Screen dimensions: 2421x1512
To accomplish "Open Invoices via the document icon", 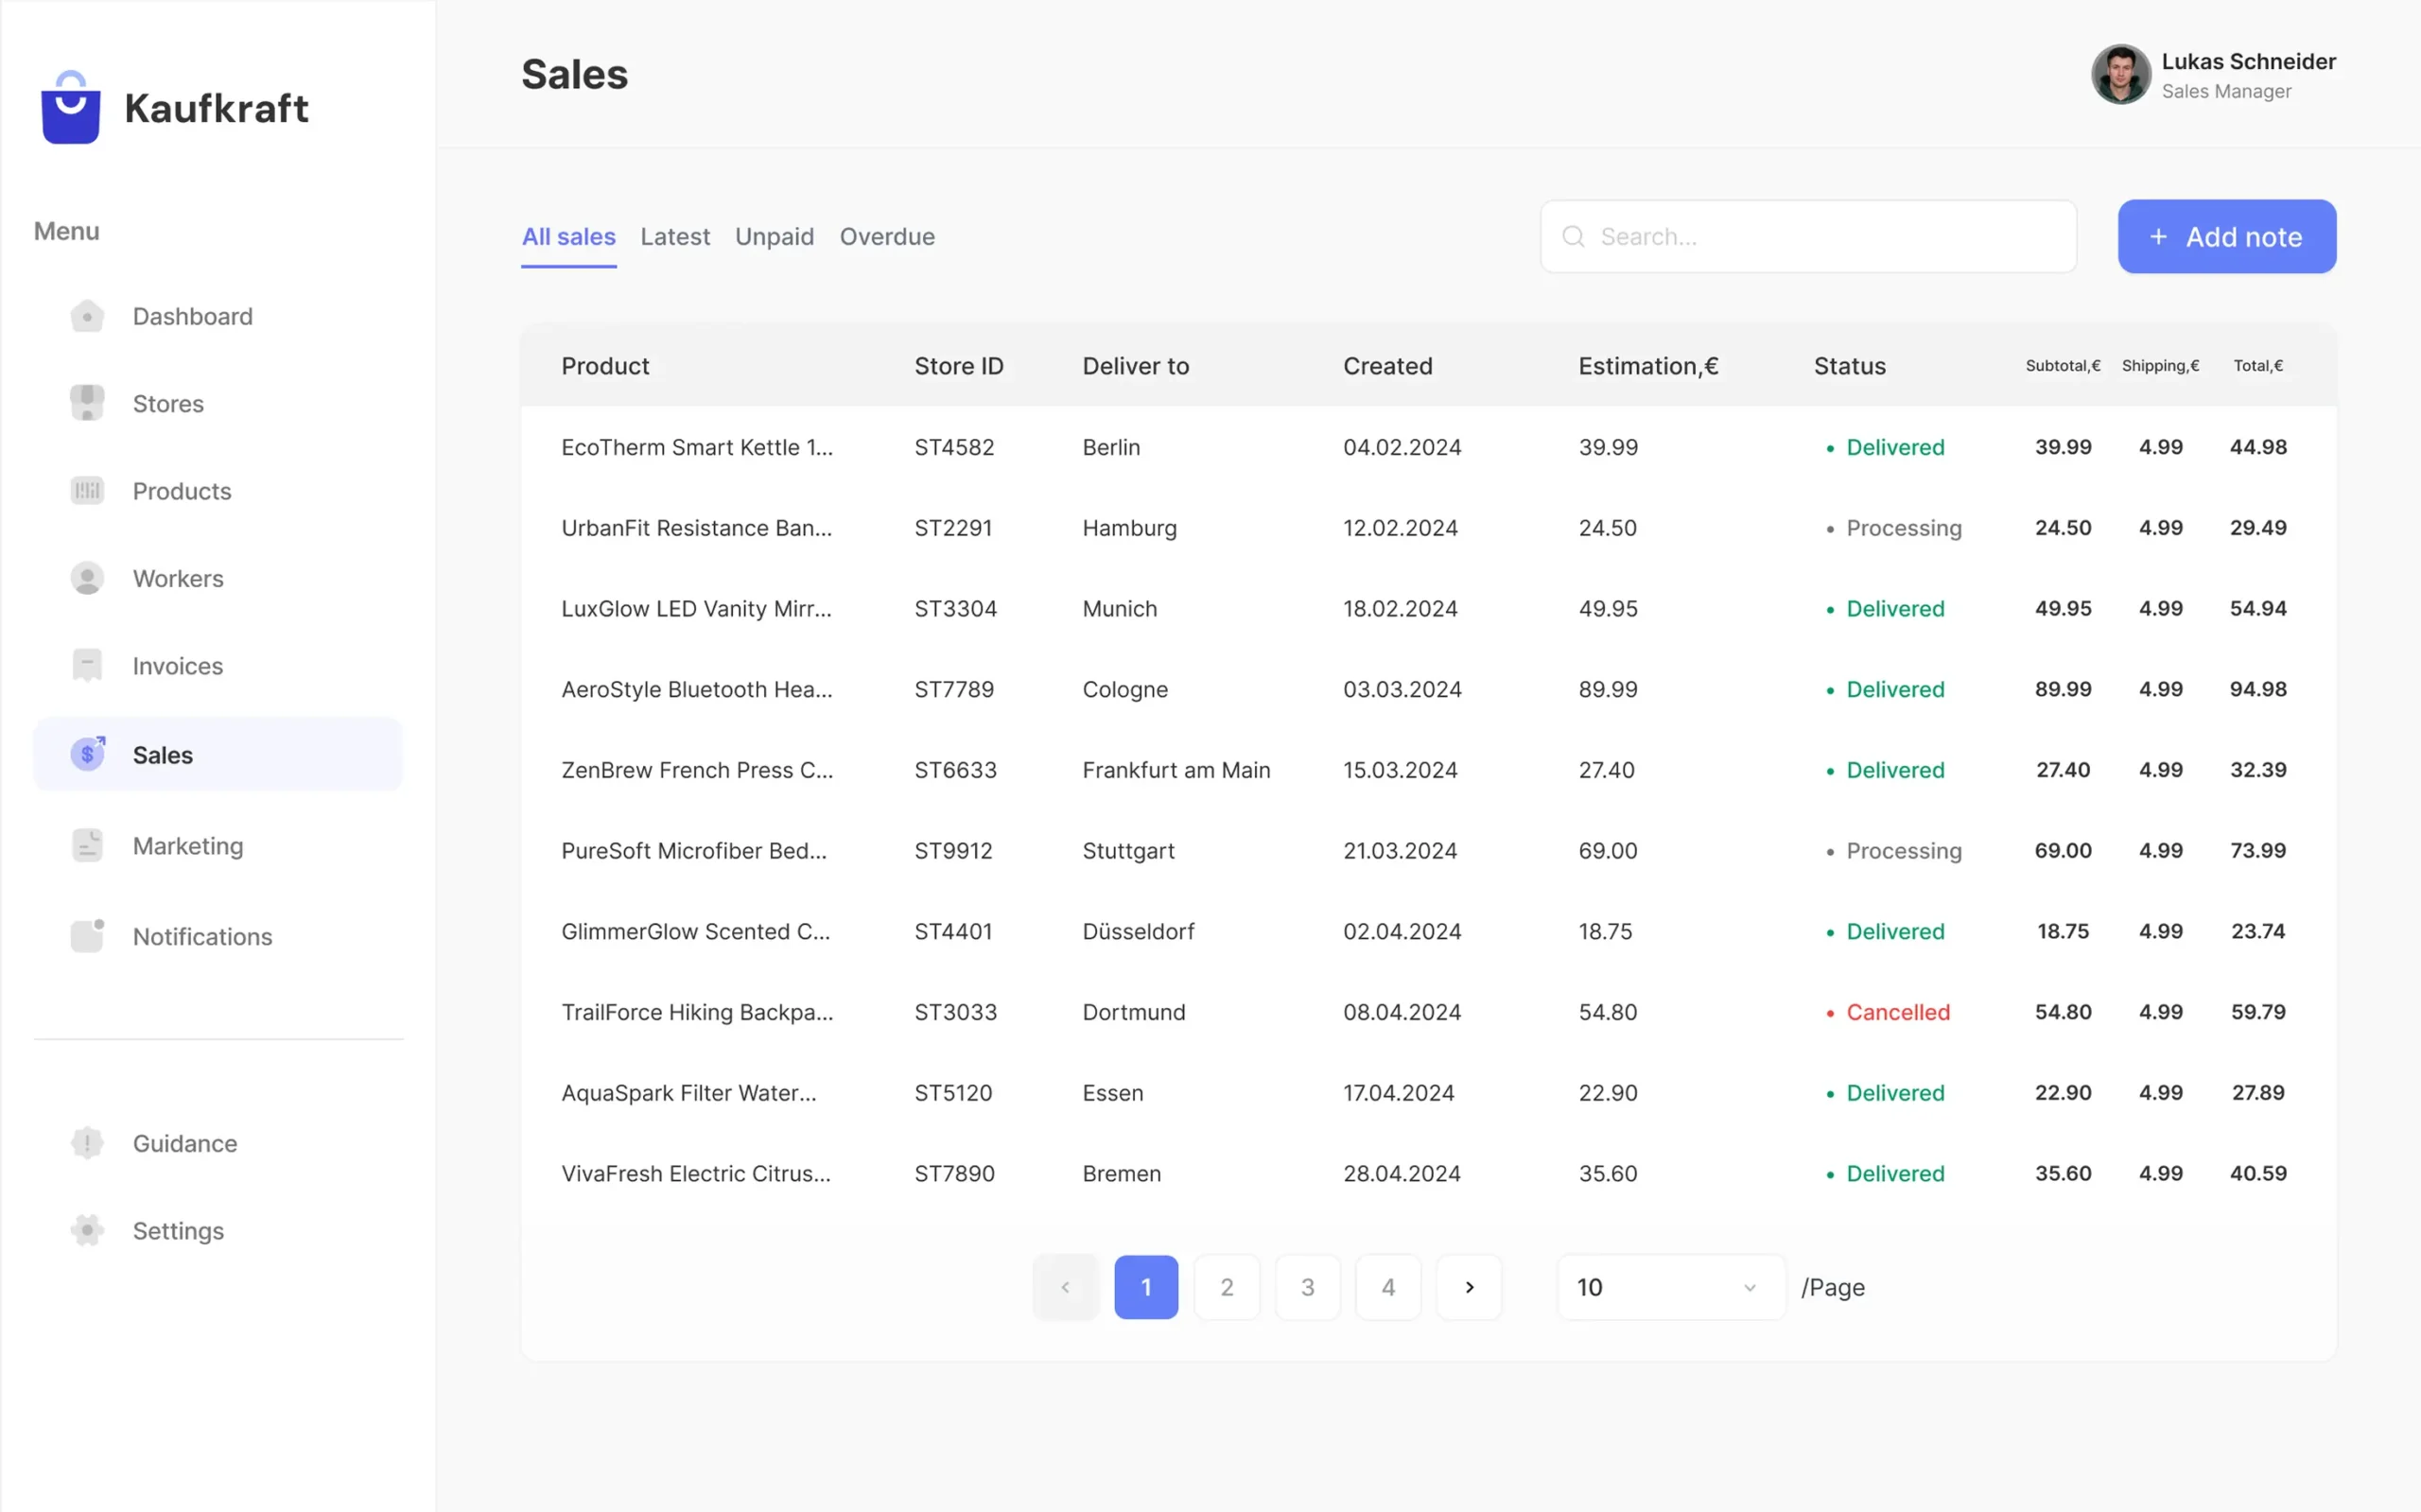I will (88, 665).
